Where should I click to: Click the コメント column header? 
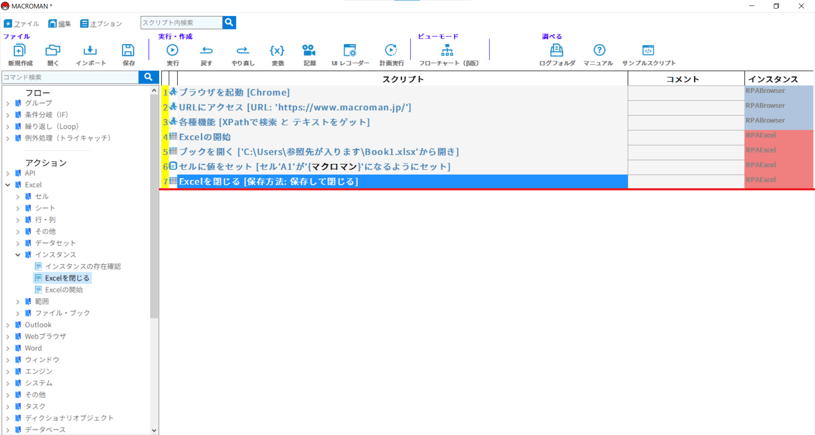(x=686, y=79)
